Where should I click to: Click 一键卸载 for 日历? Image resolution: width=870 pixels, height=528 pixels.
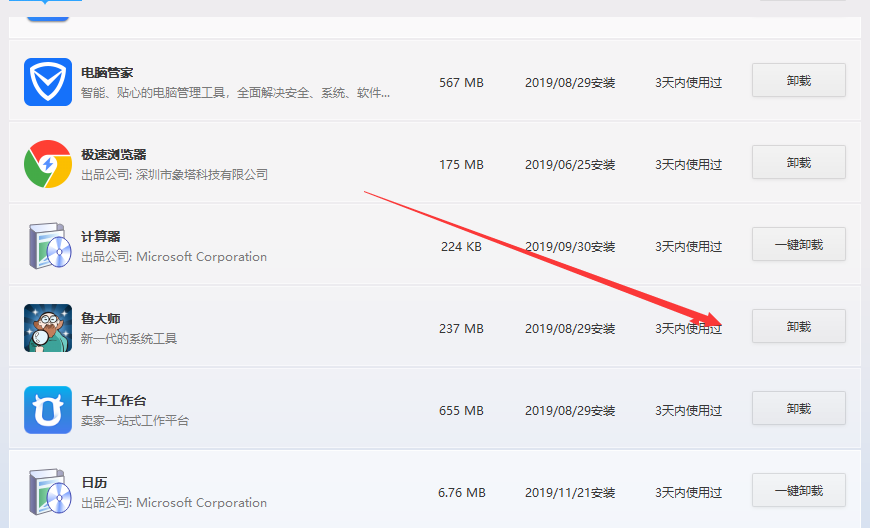[x=798, y=490]
